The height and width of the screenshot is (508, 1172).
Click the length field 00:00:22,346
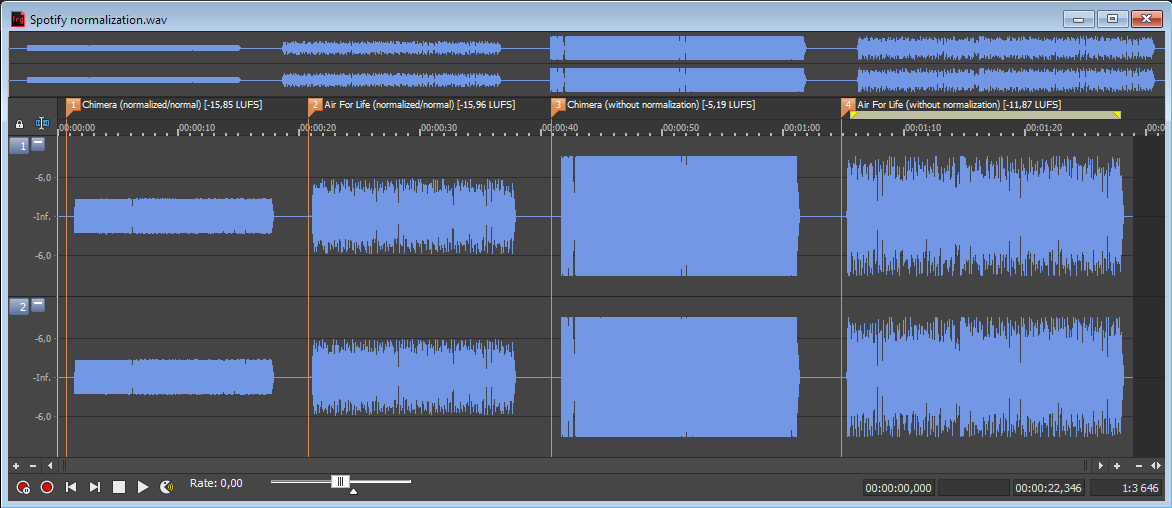(x=1049, y=488)
